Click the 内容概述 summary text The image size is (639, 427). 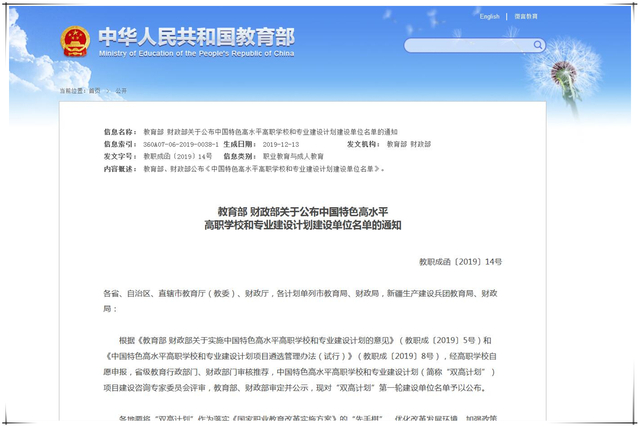click(x=265, y=169)
